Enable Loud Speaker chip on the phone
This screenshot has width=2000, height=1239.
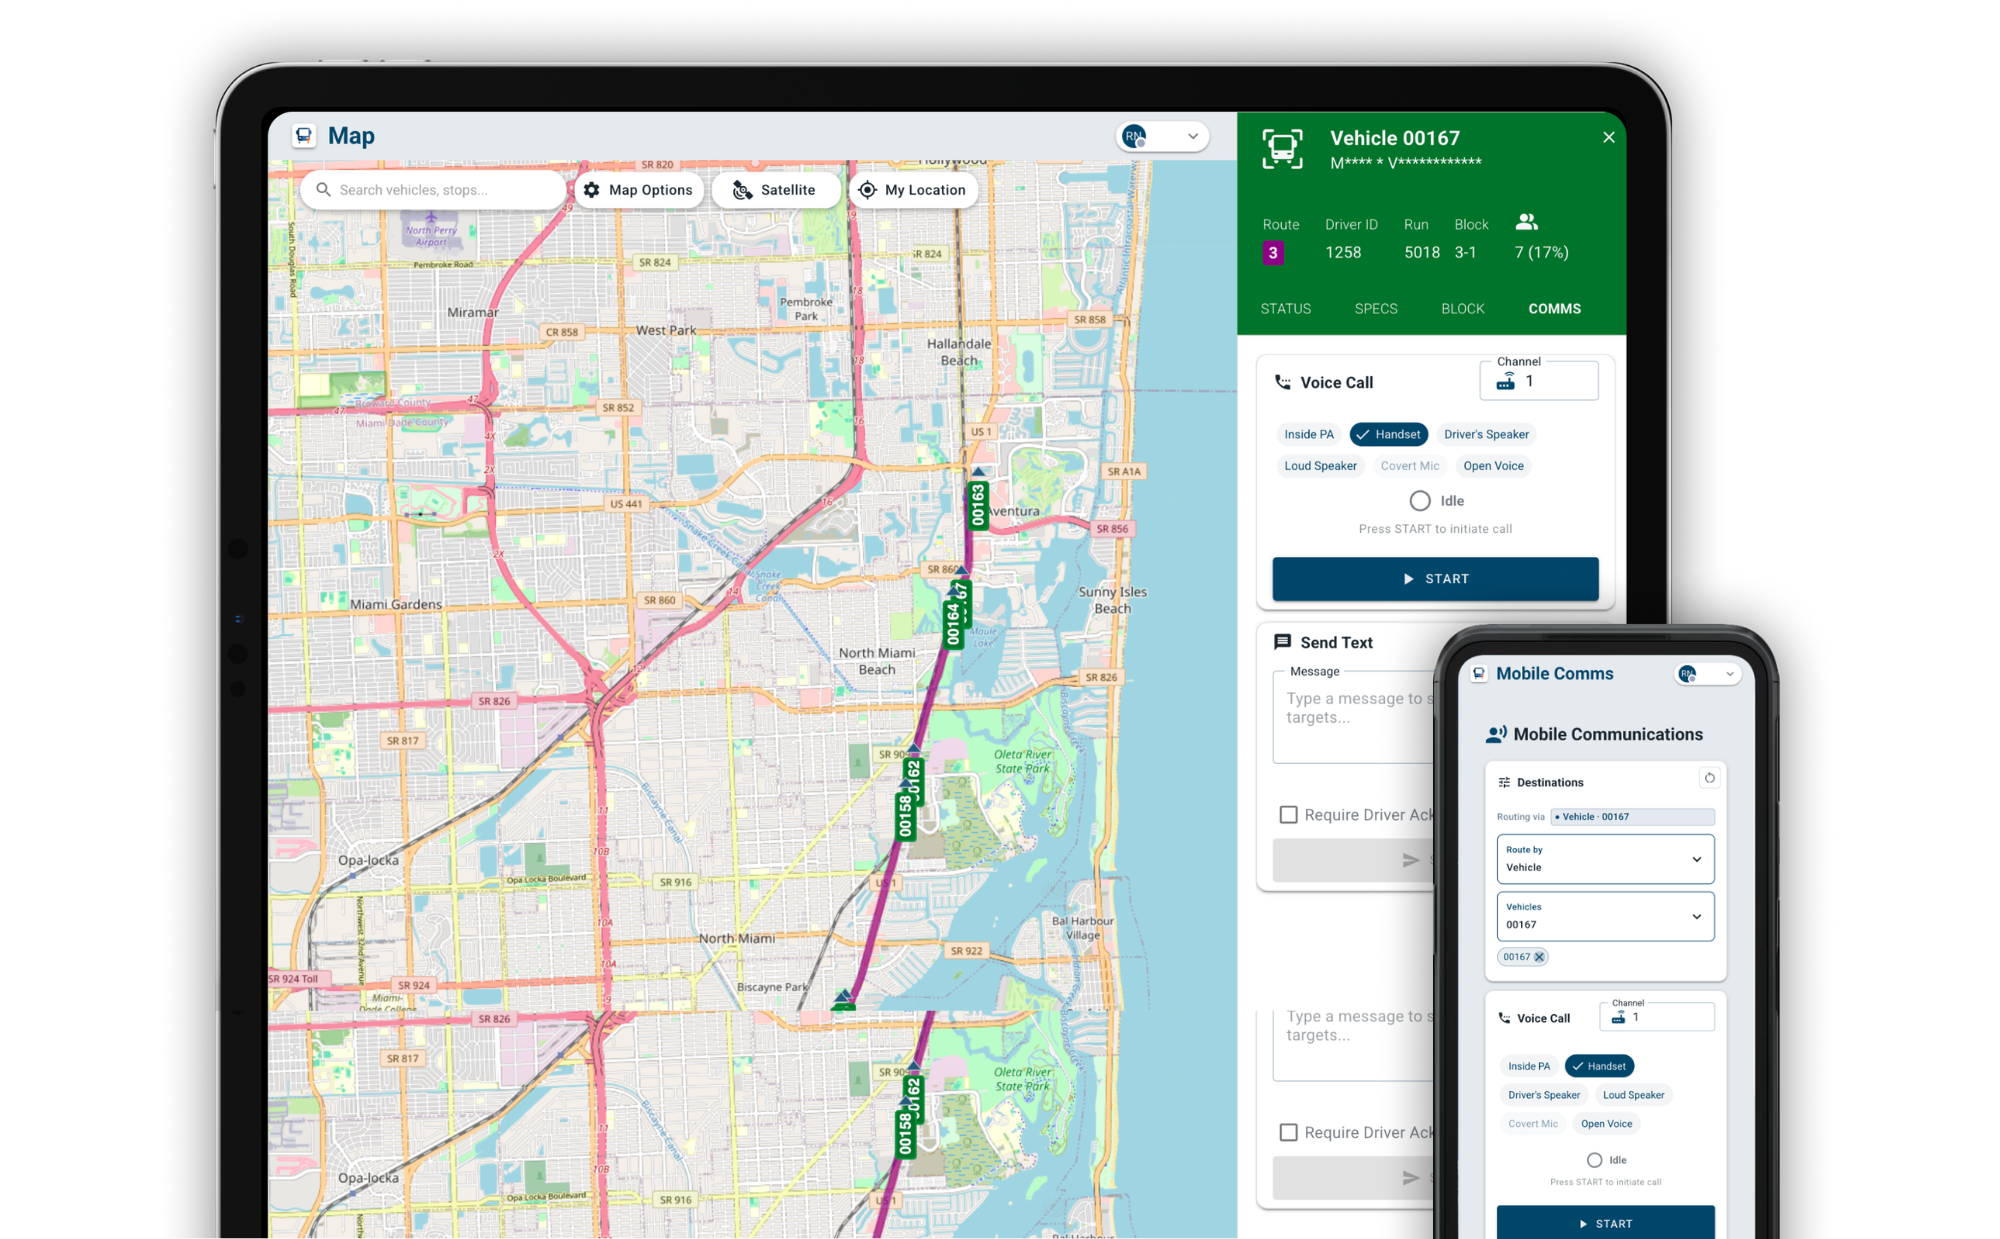pos(1633,1095)
